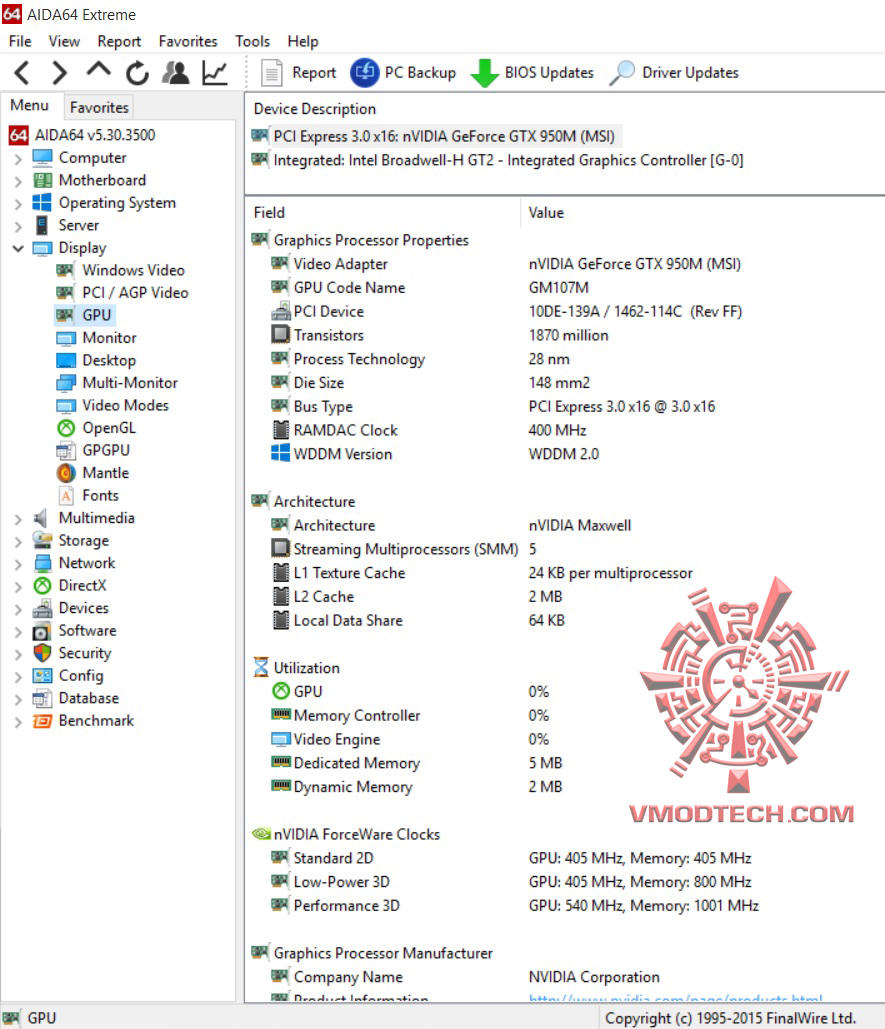Open Driver Updates in the toolbar
The image size is (885, 1029).
pos(674,73)
